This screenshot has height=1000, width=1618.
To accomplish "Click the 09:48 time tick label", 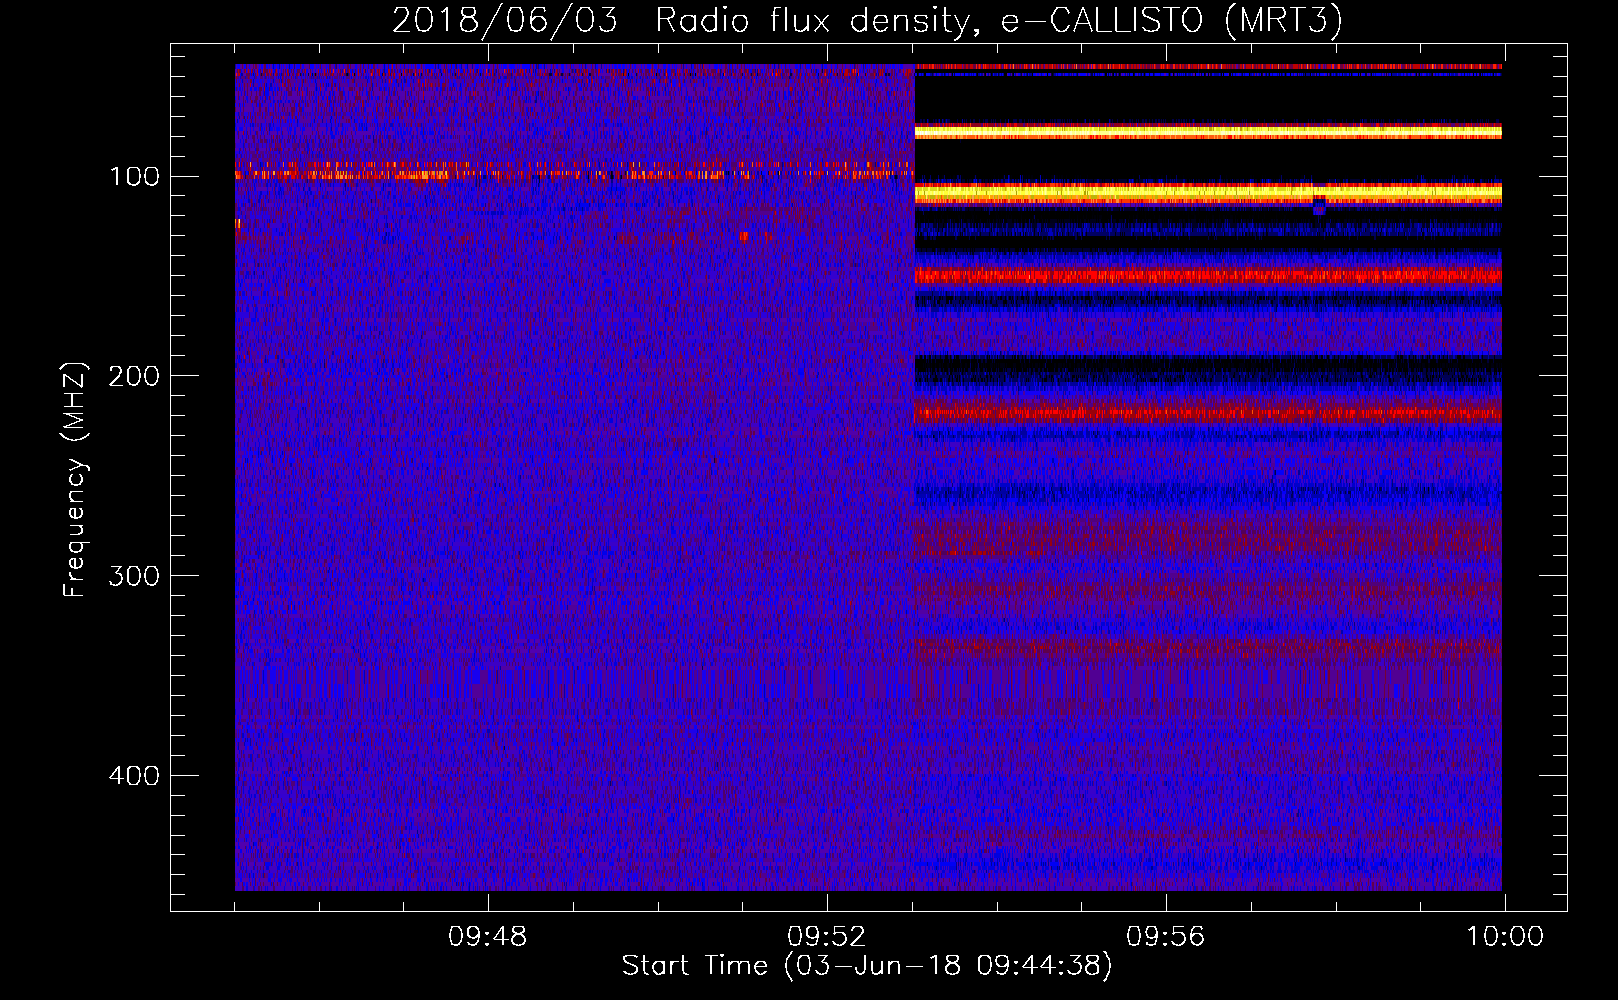I will [x=487, y=937].
